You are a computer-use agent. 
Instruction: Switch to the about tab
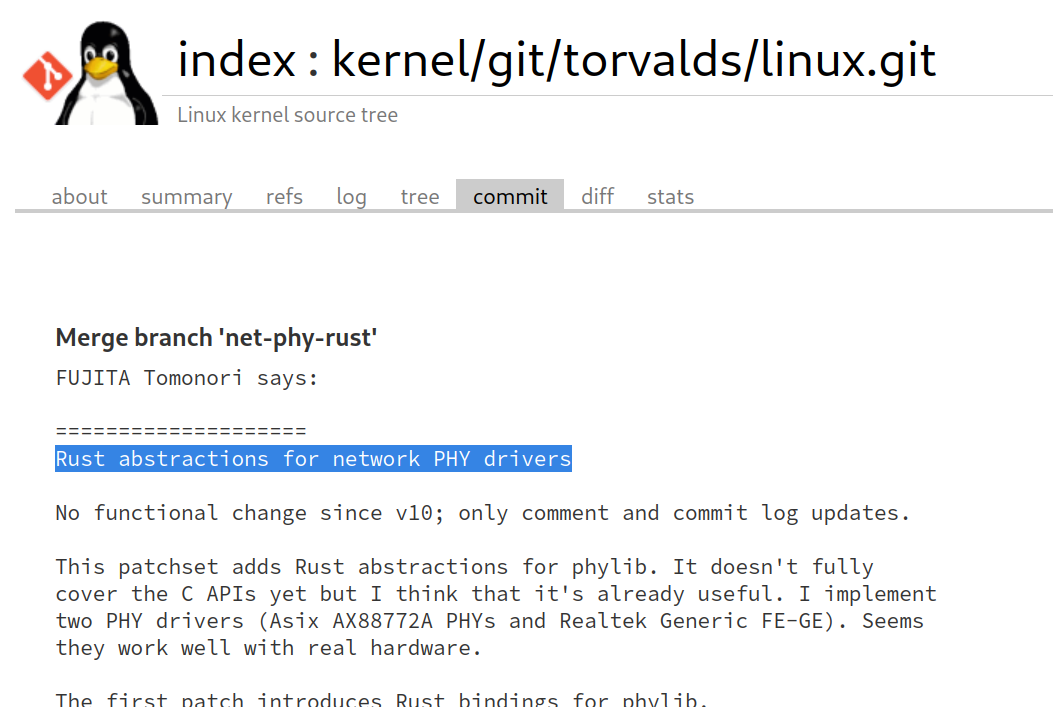point(79,197)
